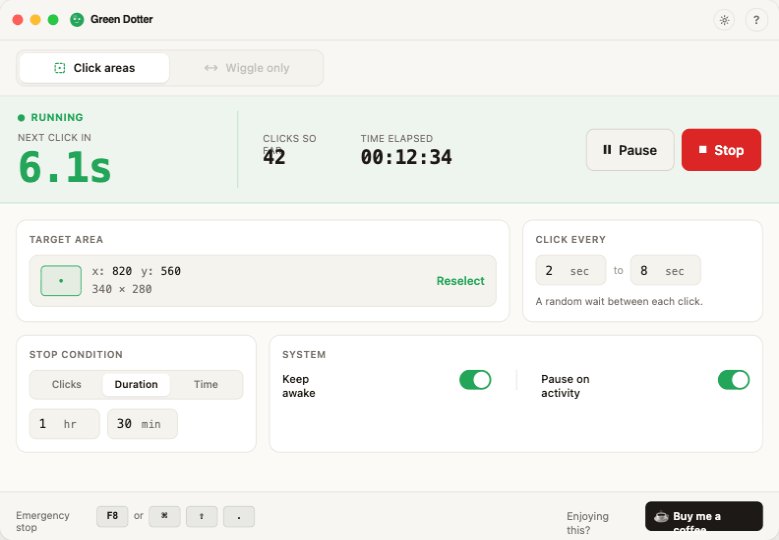Viewport: 779px width, 540px height.
Task: Click the Emergency stop label
Action: pyautogui.click(x=43, y=521)
